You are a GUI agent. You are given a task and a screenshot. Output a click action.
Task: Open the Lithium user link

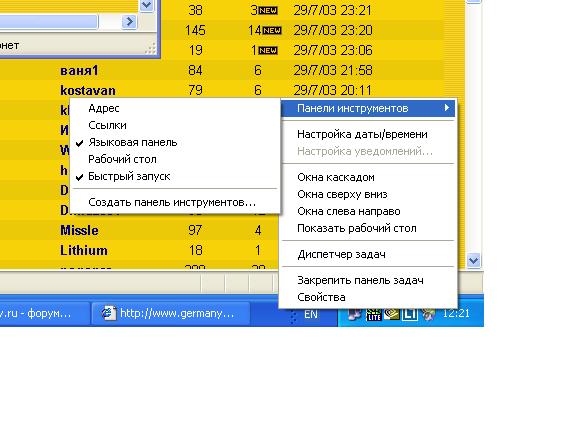tap(84, 251)
